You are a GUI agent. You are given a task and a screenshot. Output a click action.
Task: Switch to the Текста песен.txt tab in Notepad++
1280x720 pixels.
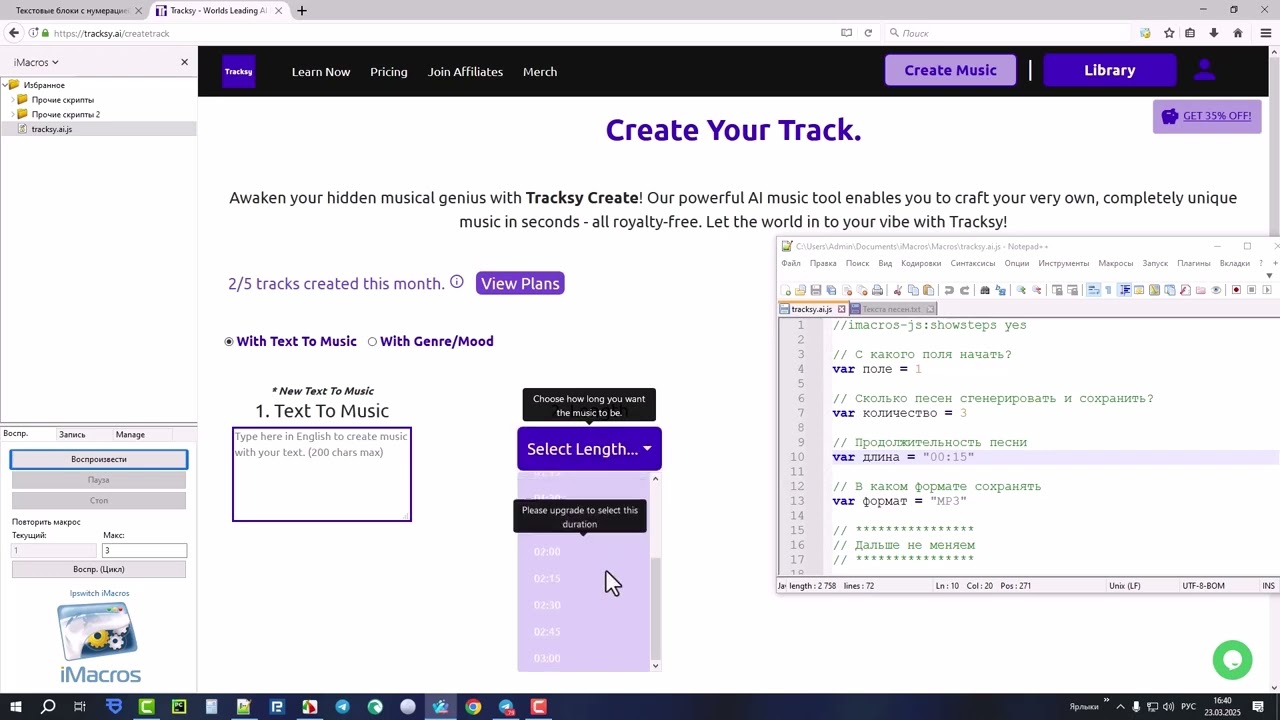[x=892, y=309]
